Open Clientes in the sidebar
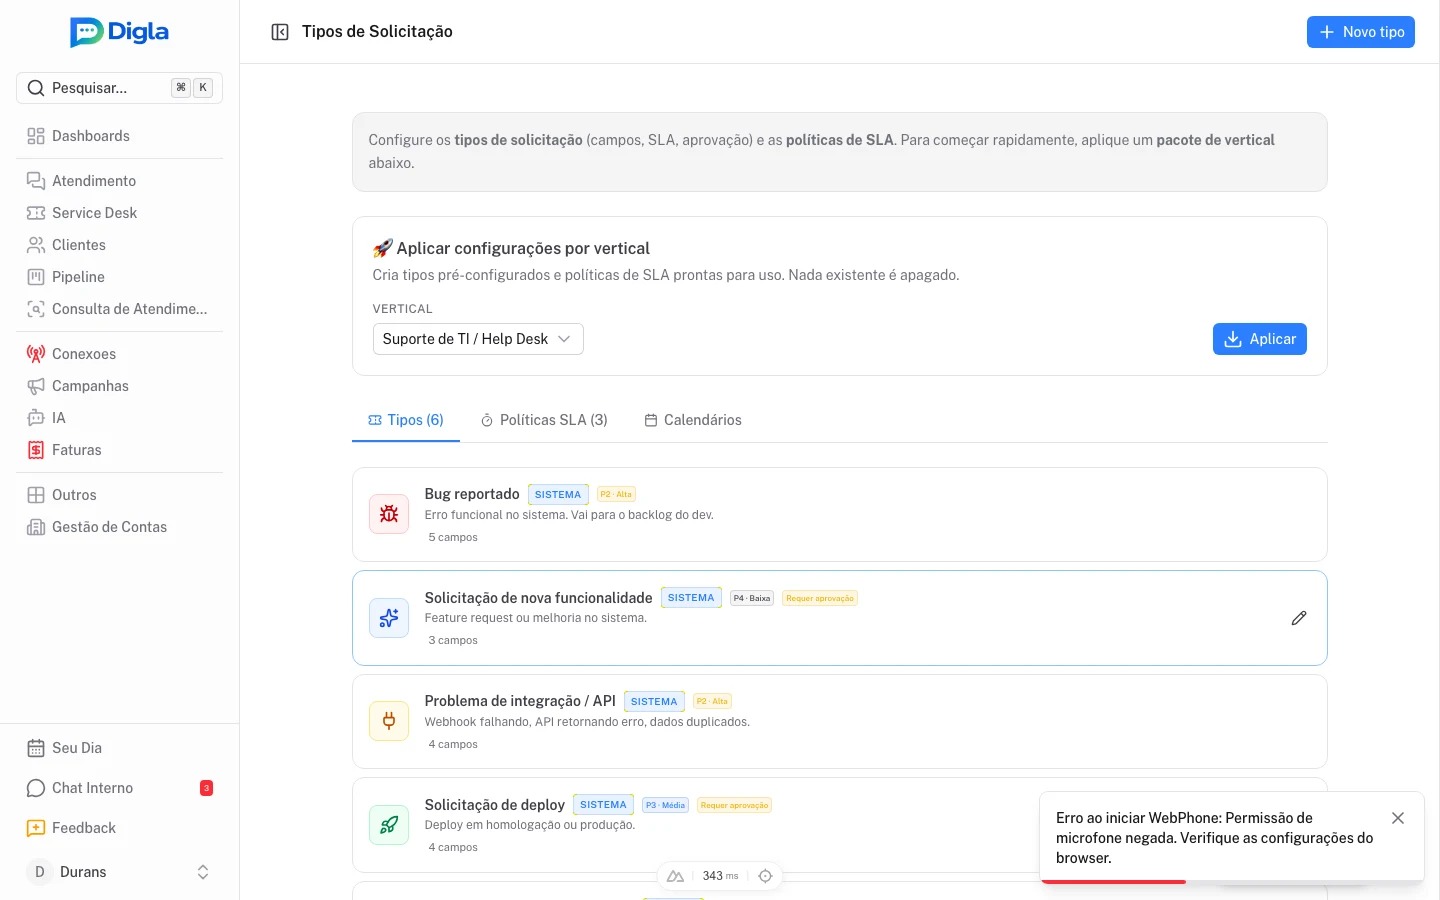This screenshot has height=900, width=1440. 120,245
